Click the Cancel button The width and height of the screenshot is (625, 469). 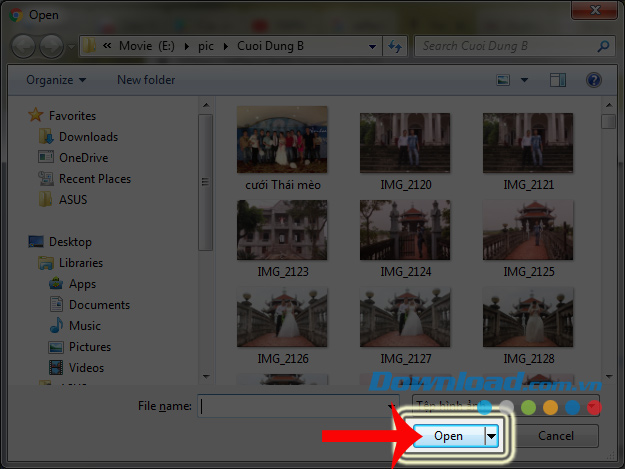556,436
